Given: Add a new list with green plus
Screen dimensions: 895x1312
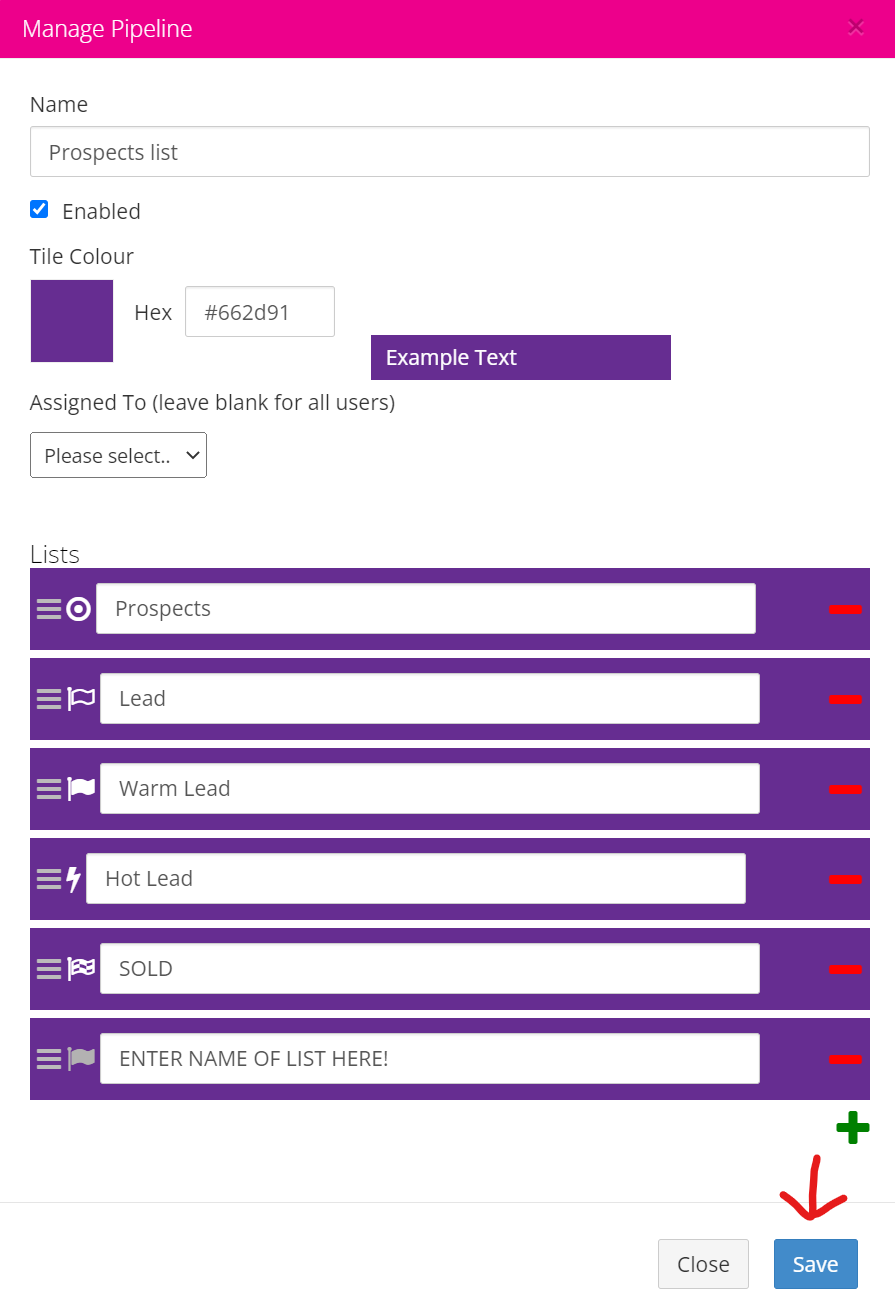Looking at the screenshot, I should click(852, 1129).
